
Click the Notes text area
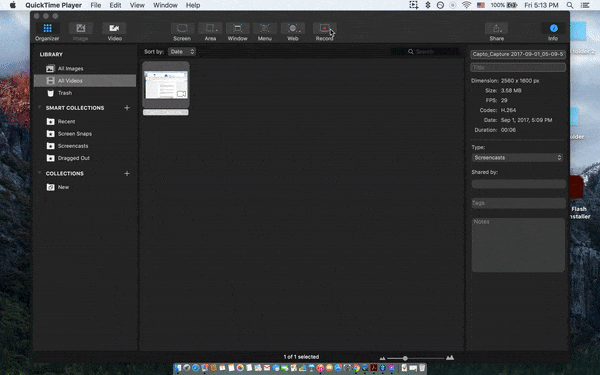pyautogui.click(x=518, y=245)
